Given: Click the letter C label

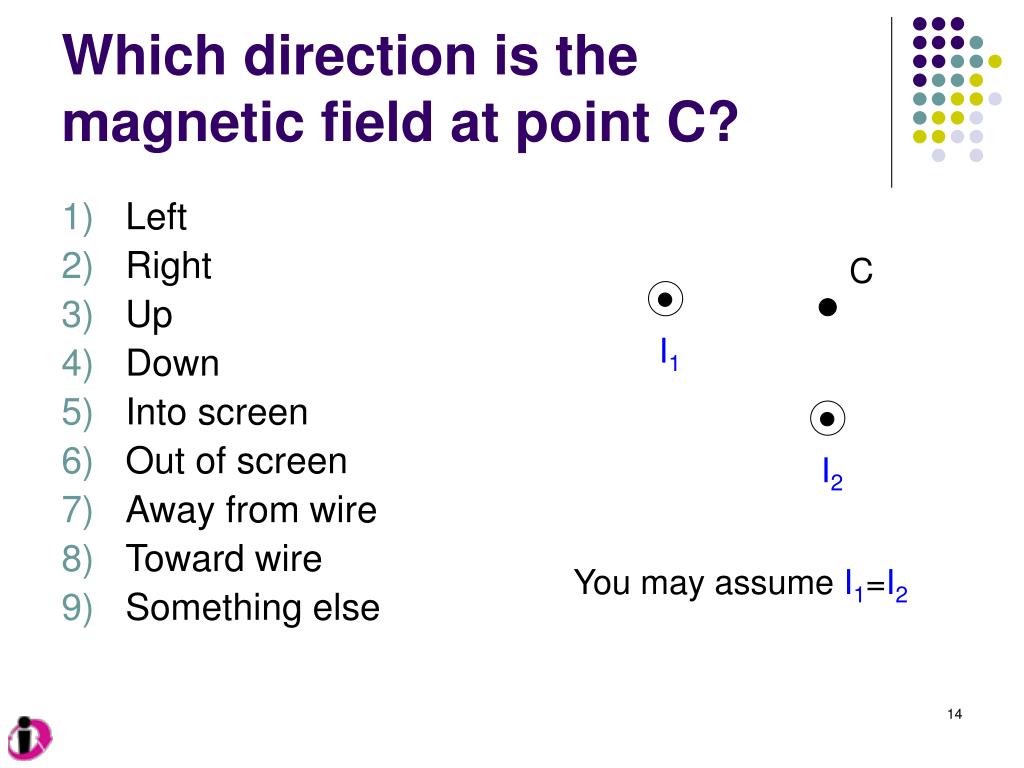Looking at the screenshot, I should 861,271.
